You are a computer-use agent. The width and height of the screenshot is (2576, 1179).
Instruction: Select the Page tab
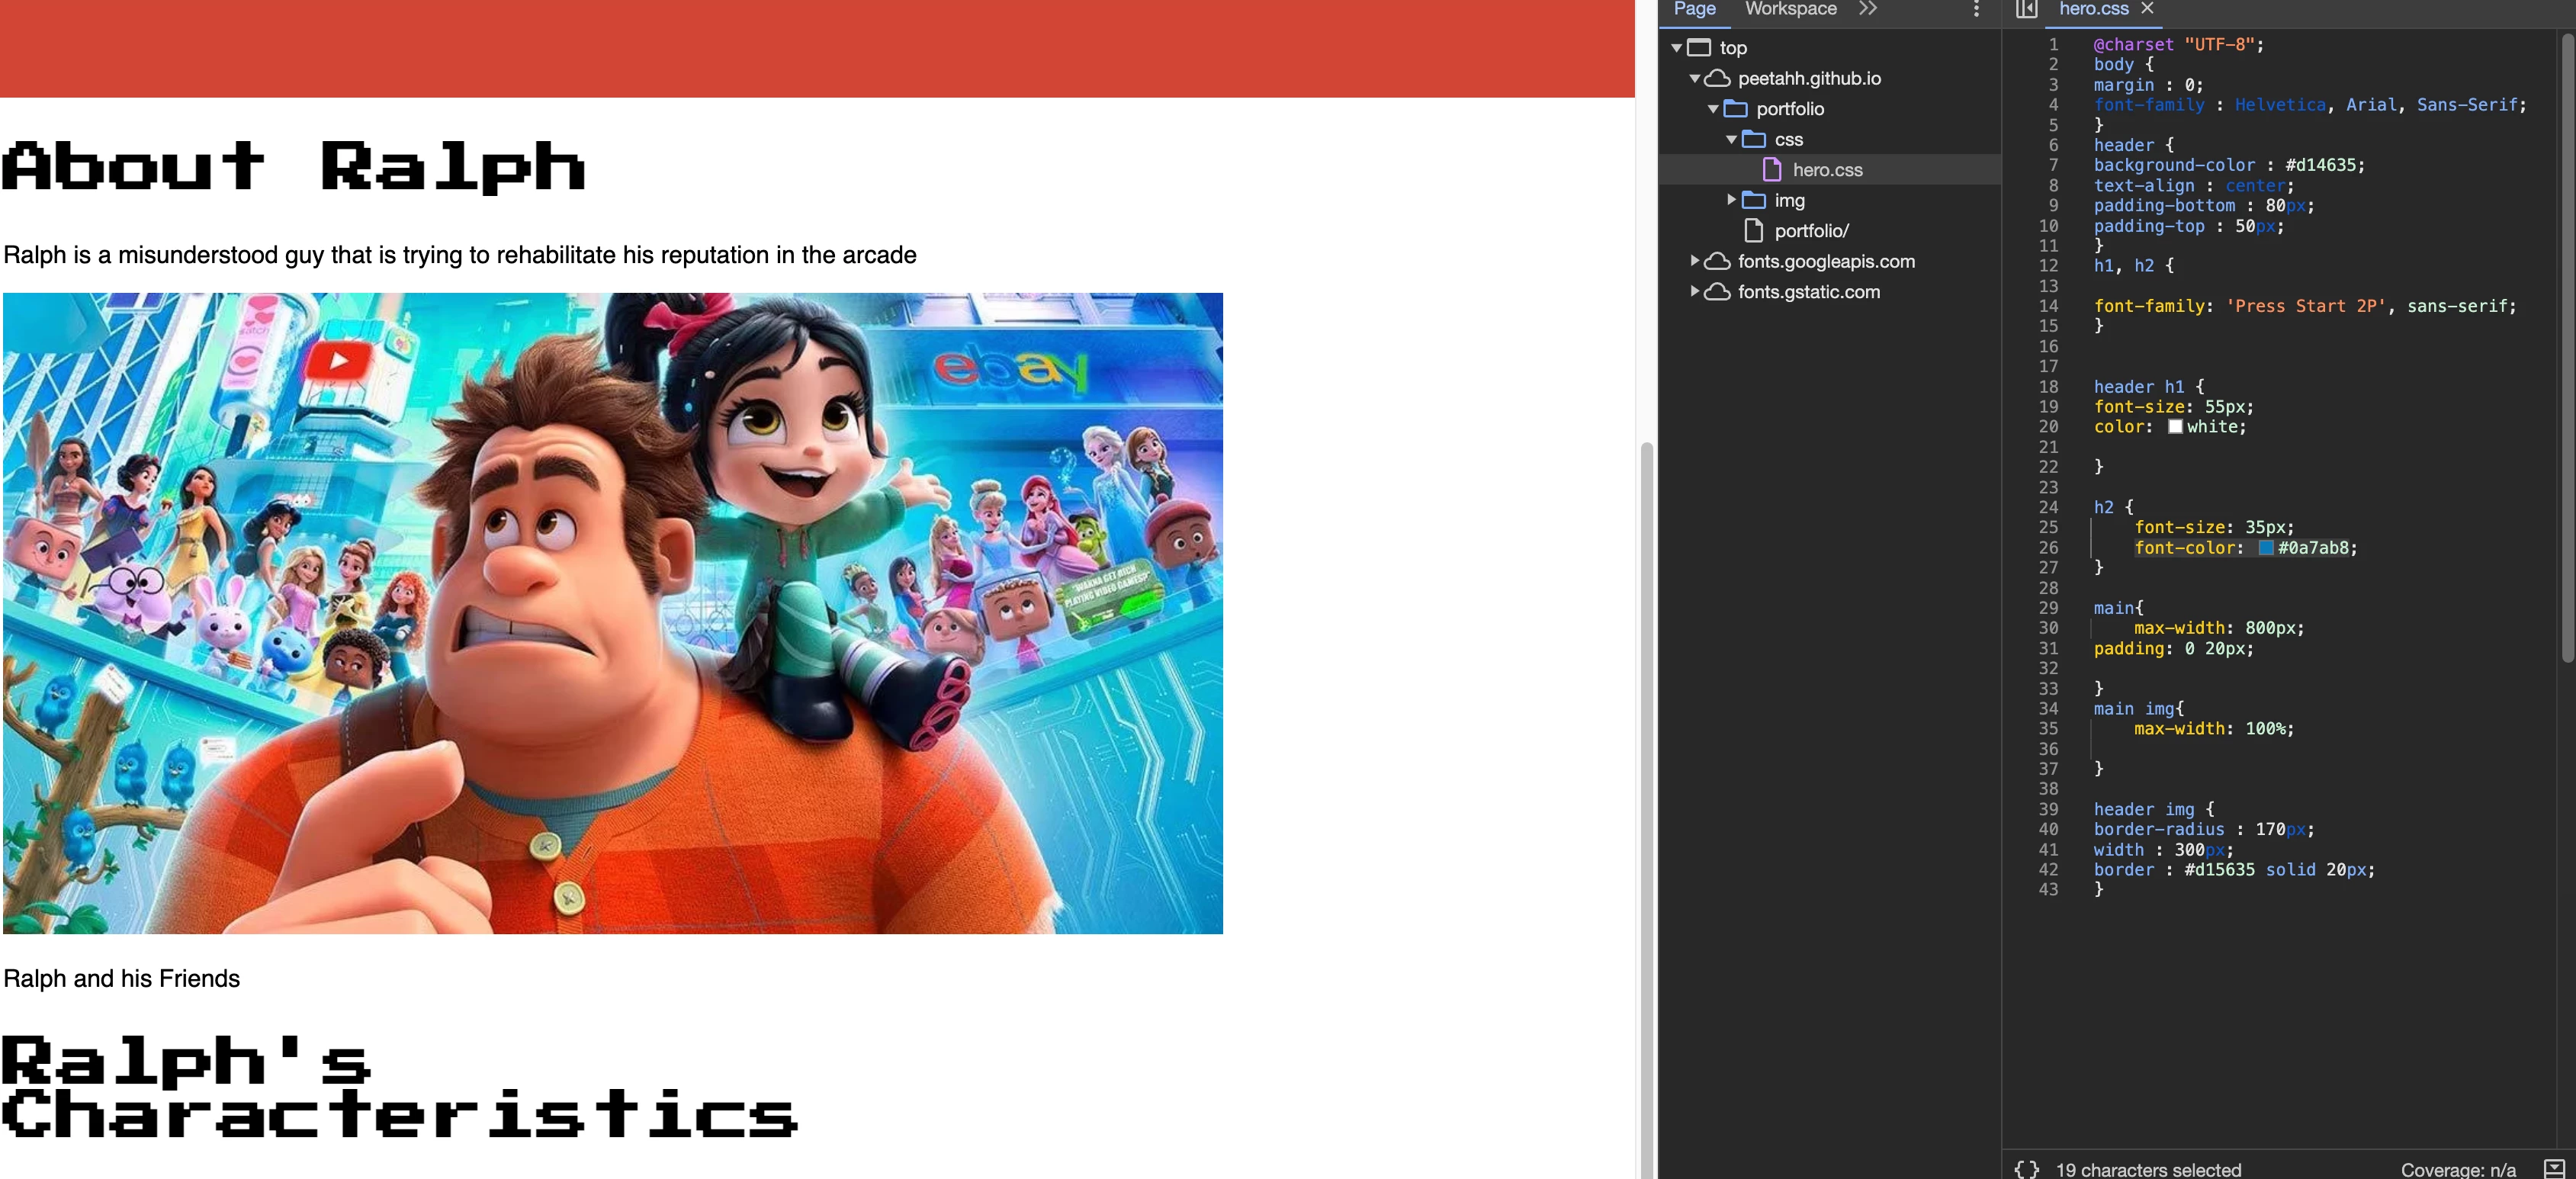[1694, 9]
